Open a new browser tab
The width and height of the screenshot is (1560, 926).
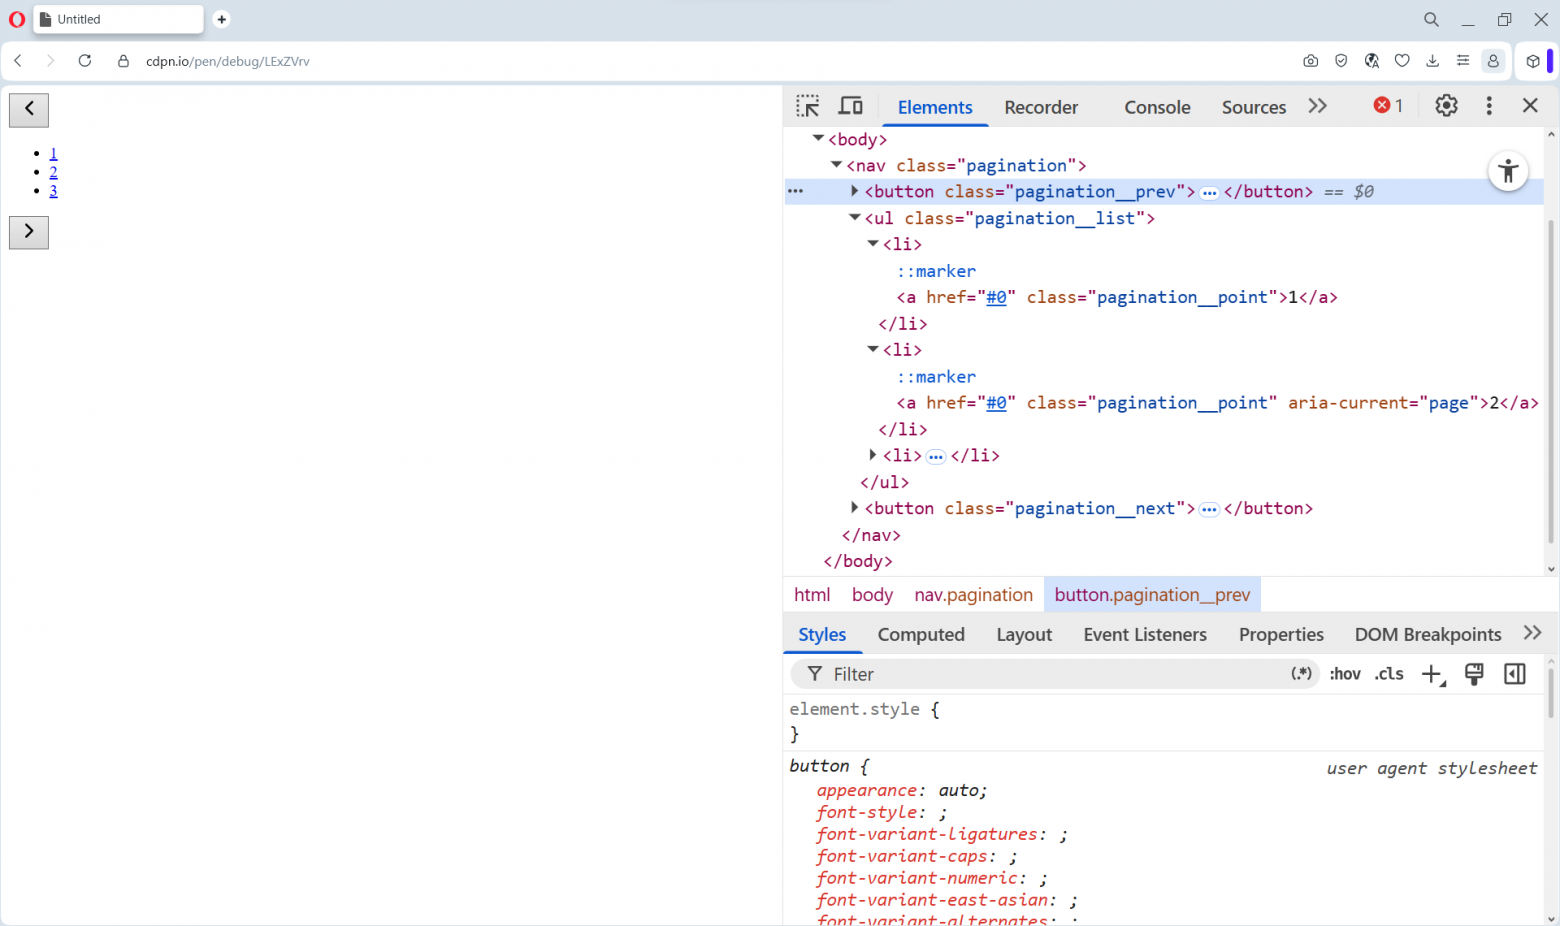click(222, 19)
